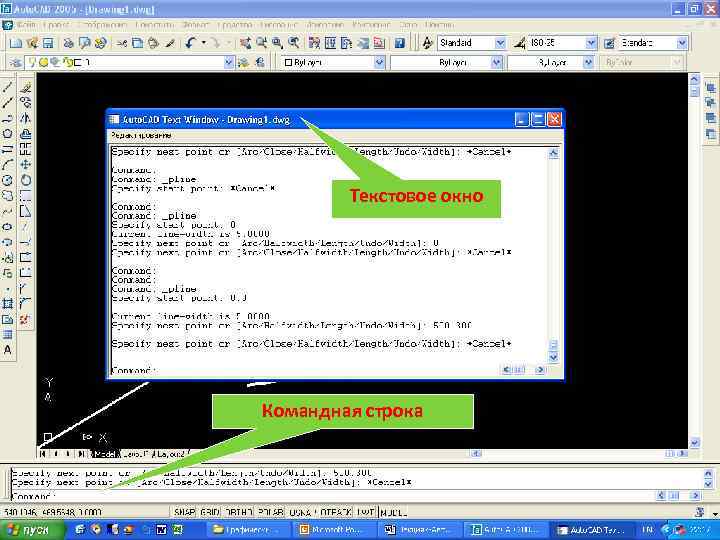Open the undo history dropdown arrow

point(203,43)
